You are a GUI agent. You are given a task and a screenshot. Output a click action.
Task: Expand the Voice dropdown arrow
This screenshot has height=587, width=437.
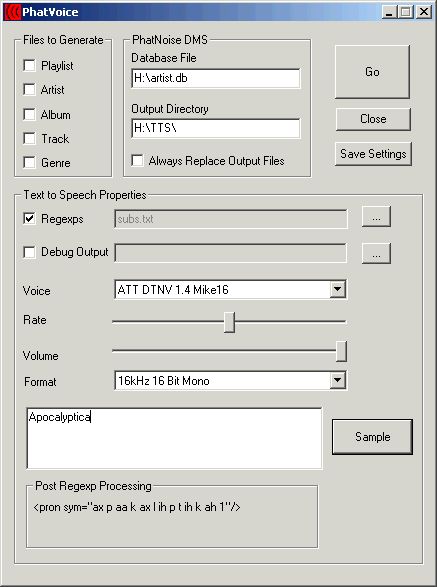[x=337, y=289]
